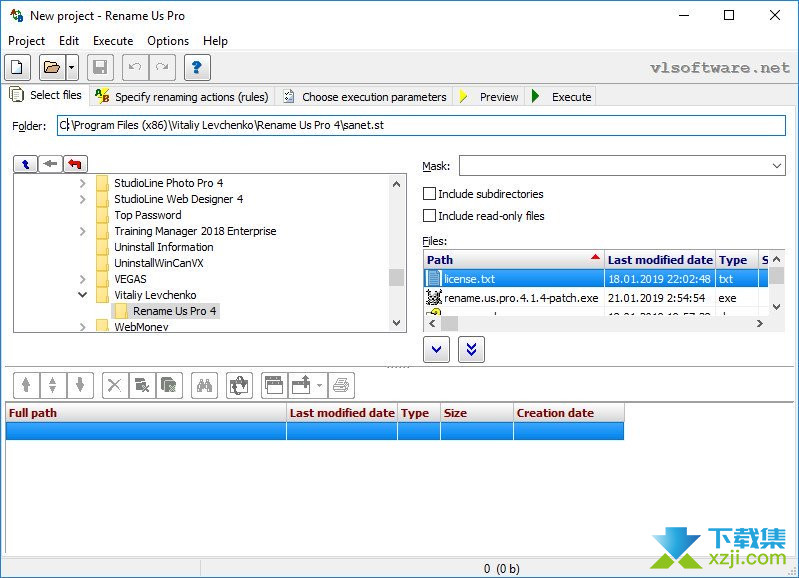Switch to Specify renaming actions (rules) tab
Image resolution: width=799 pixels, height=578 pixels.
tap(182, 96)
